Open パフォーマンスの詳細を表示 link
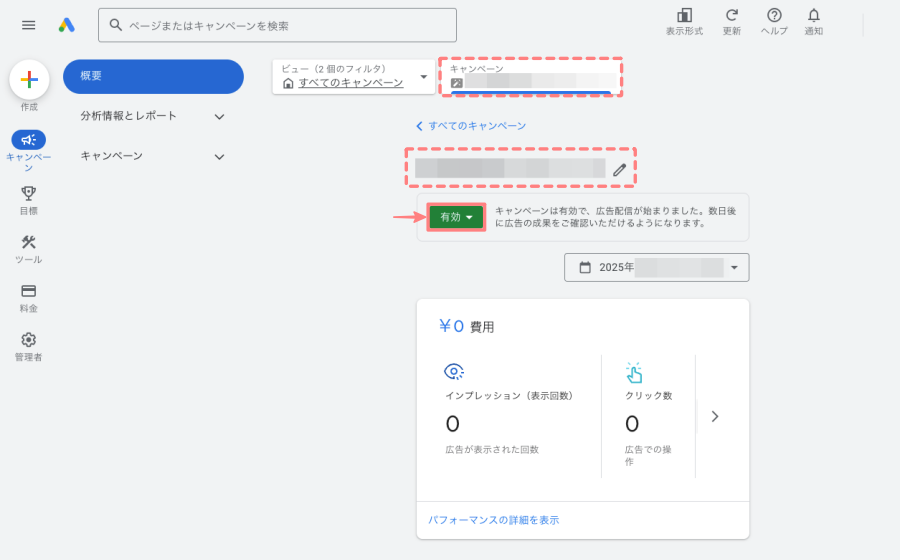 pos(494,520)
